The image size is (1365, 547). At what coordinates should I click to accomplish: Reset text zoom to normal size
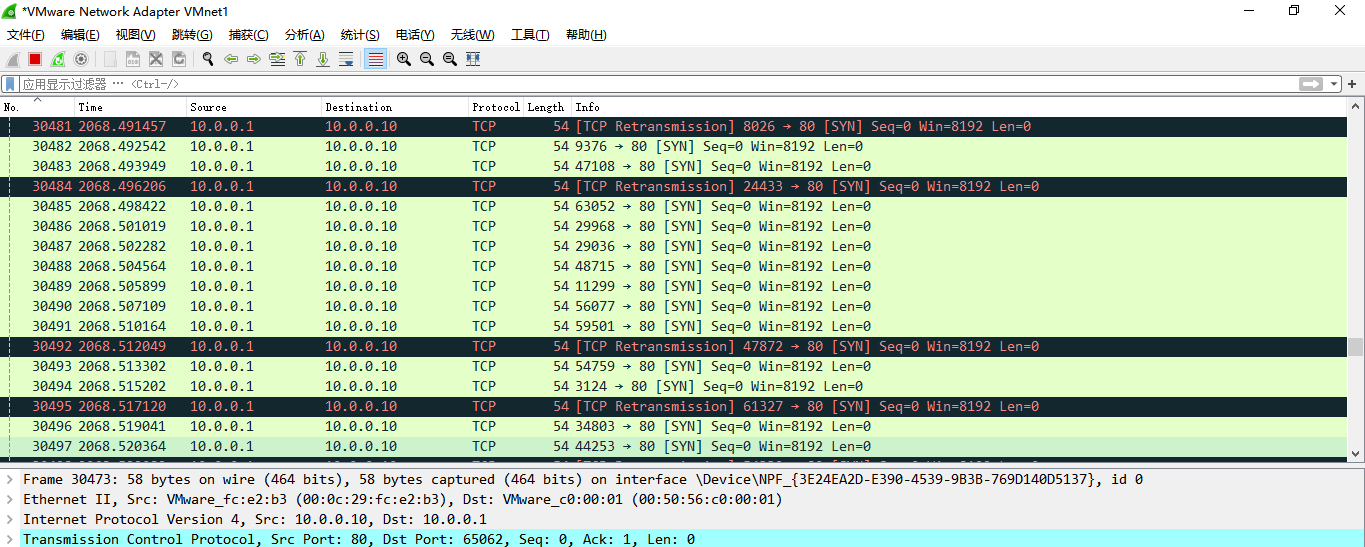click(x=450, y=59)
